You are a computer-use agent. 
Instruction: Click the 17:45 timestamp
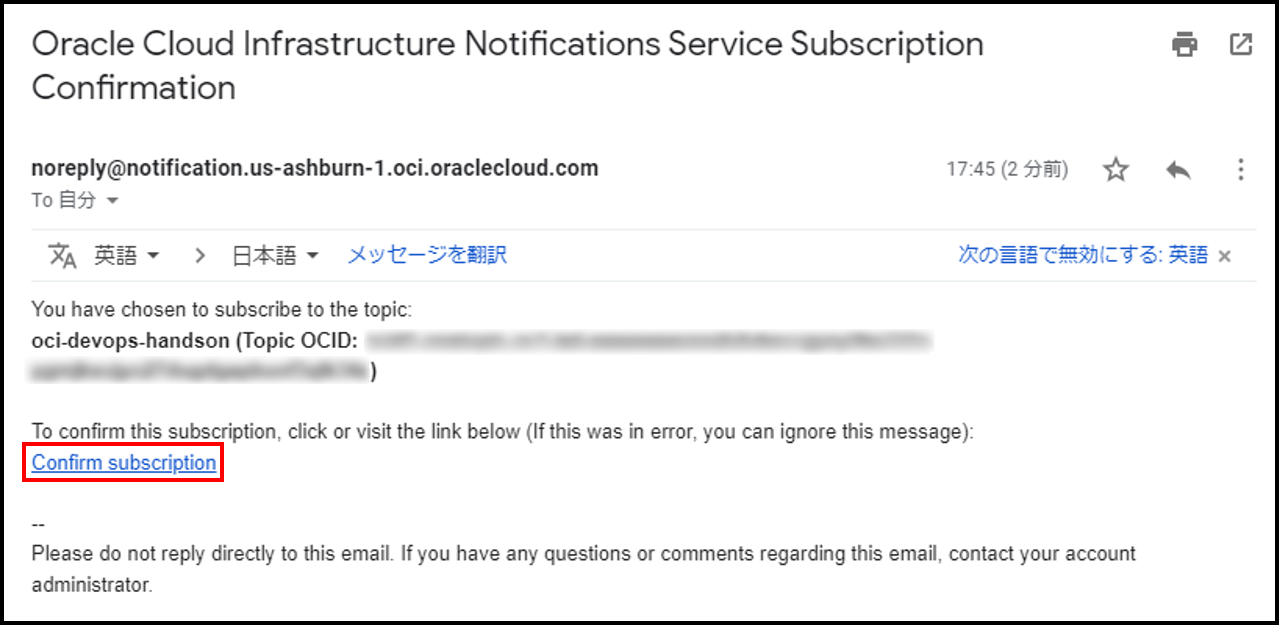1006,170
